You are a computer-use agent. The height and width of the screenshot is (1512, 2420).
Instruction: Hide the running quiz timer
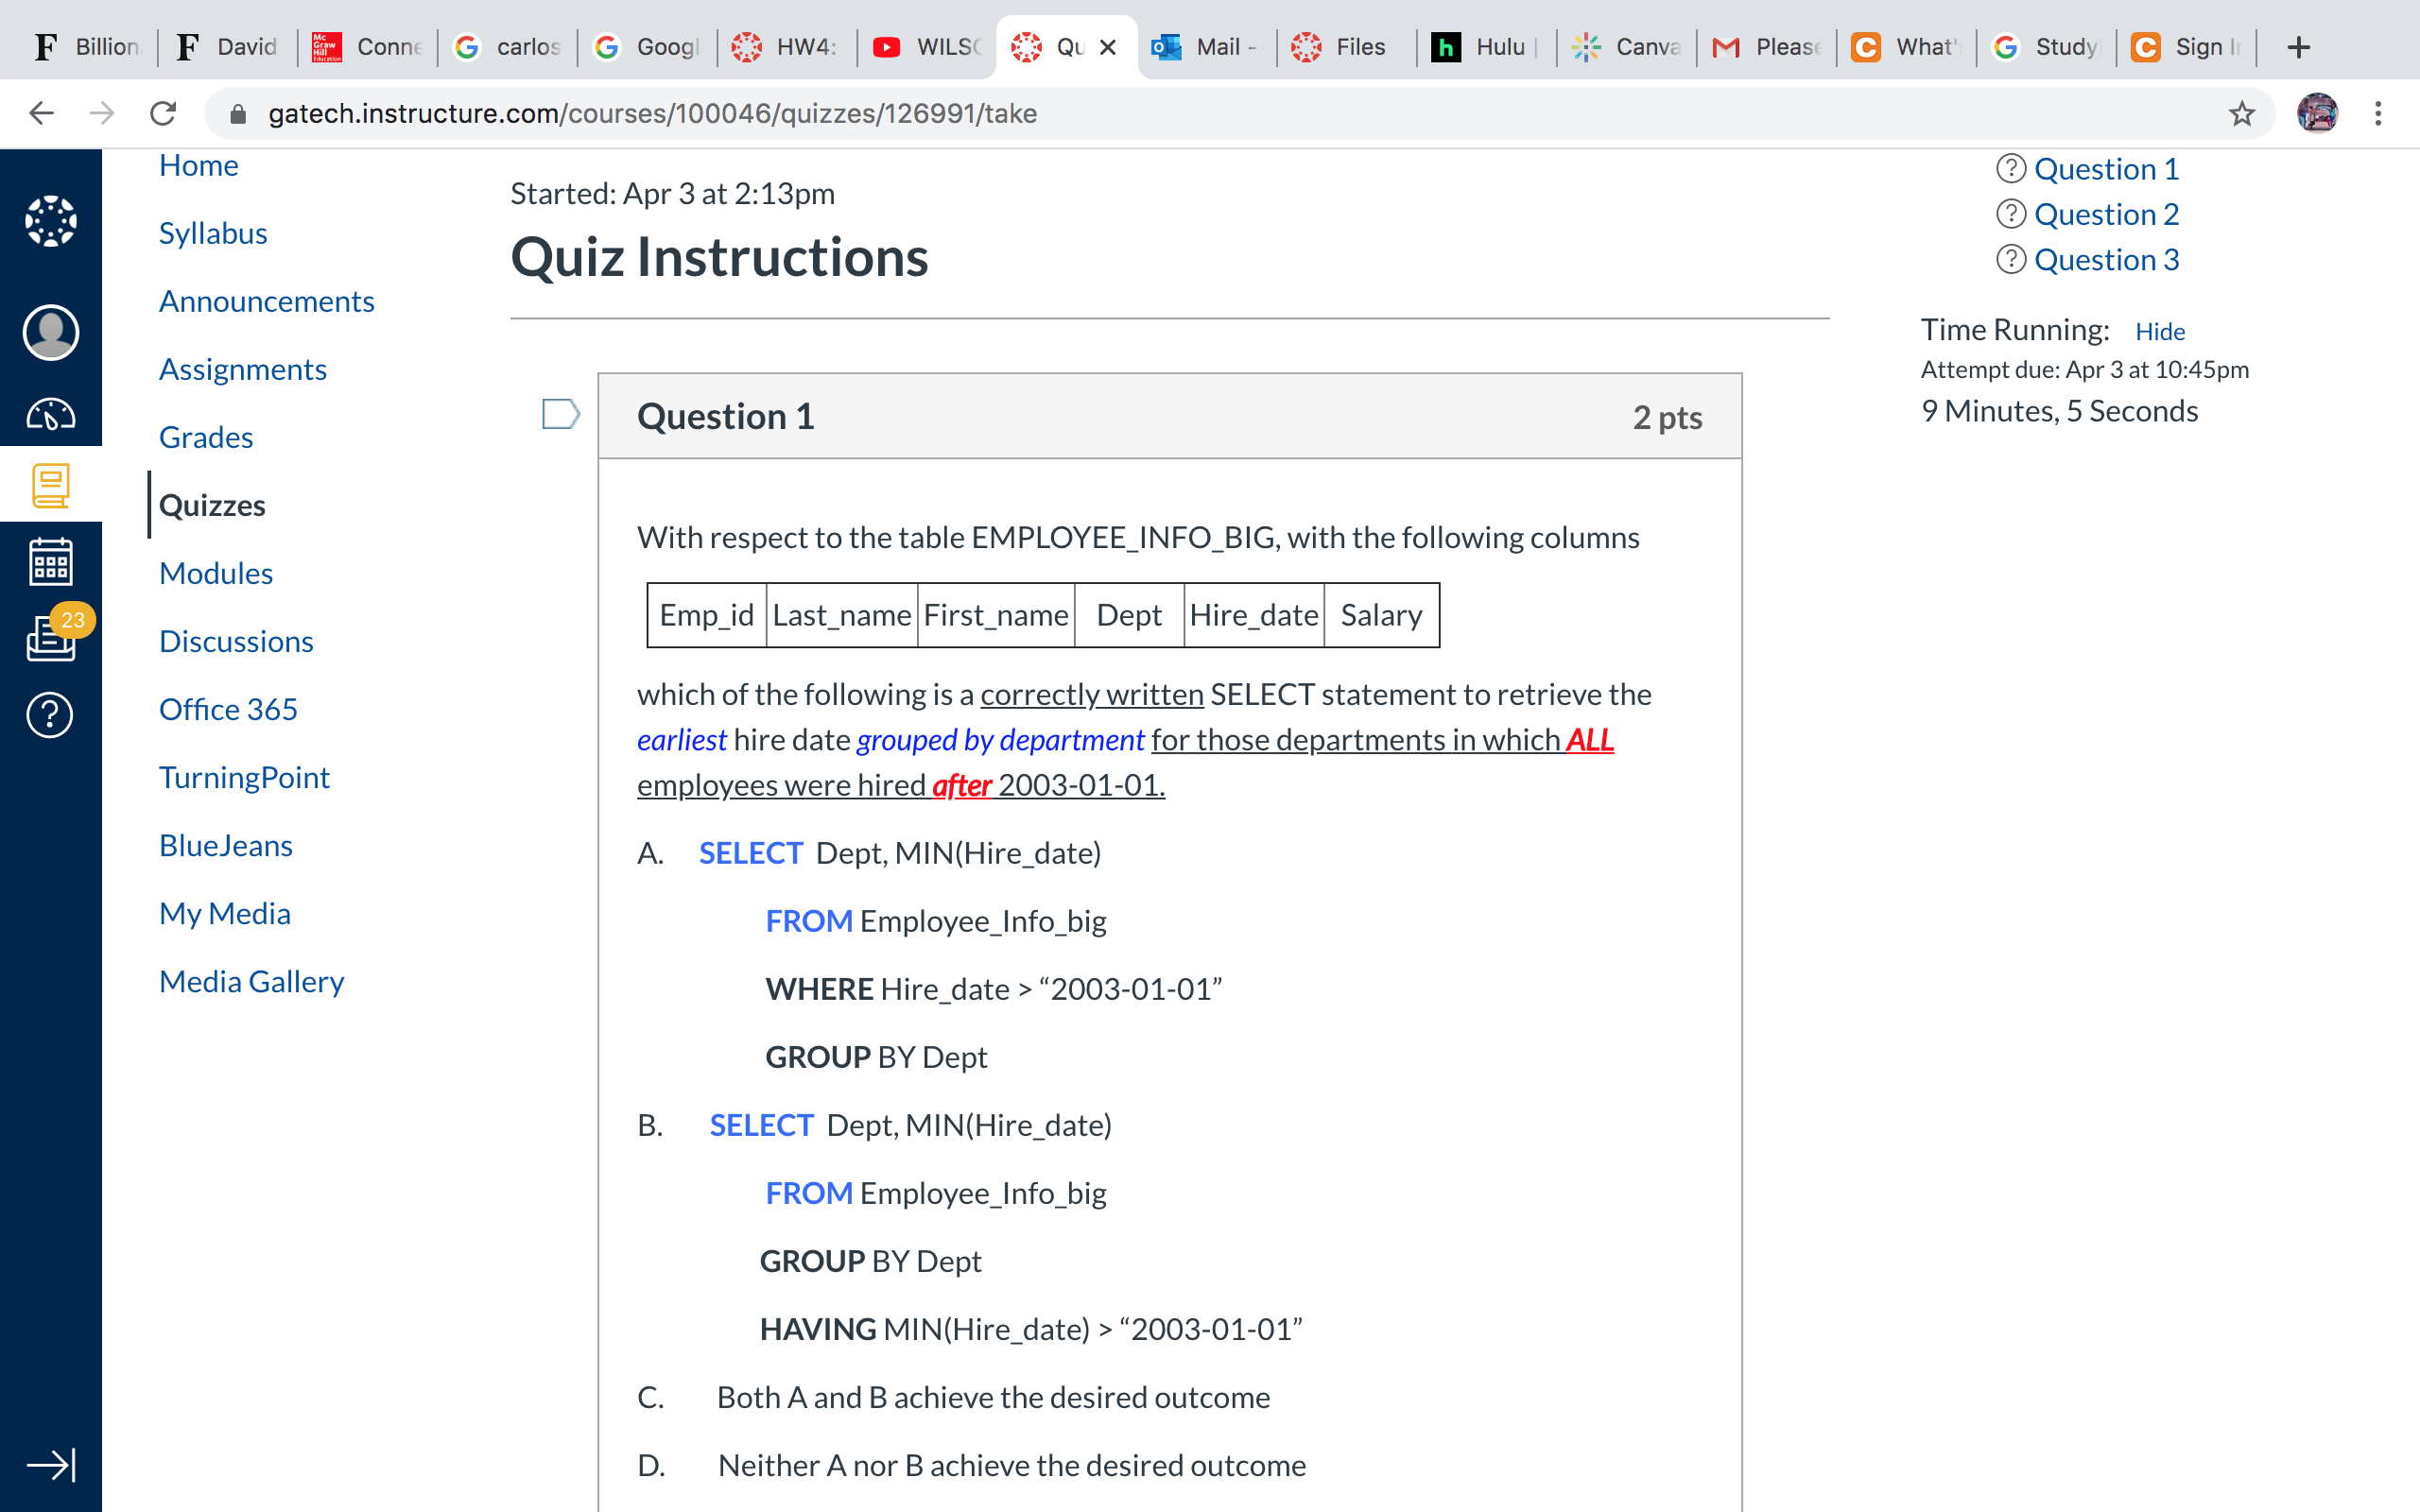pyautogui.click(x=2160, y=331)
